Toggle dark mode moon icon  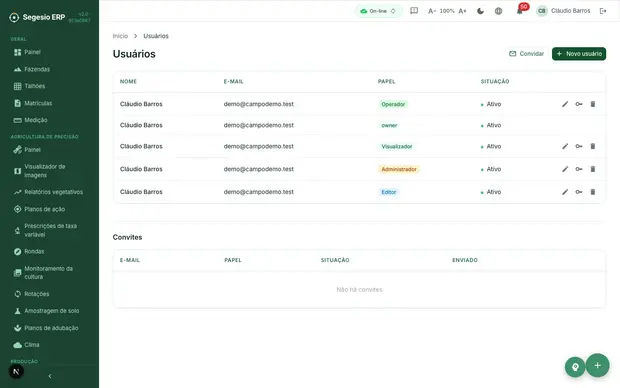[x=480, y=11]
